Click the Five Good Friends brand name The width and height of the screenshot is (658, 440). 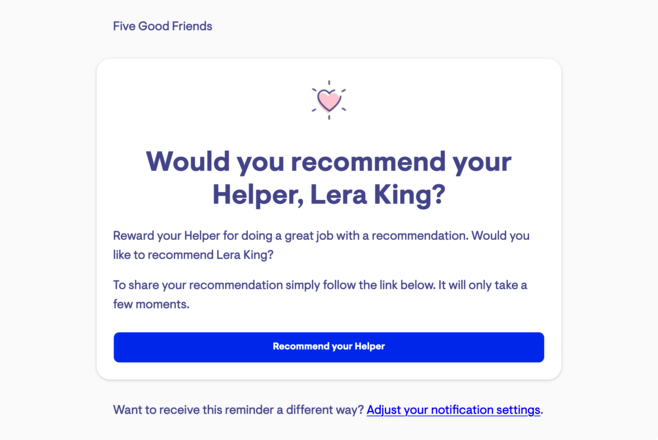[x=162, y=26]
